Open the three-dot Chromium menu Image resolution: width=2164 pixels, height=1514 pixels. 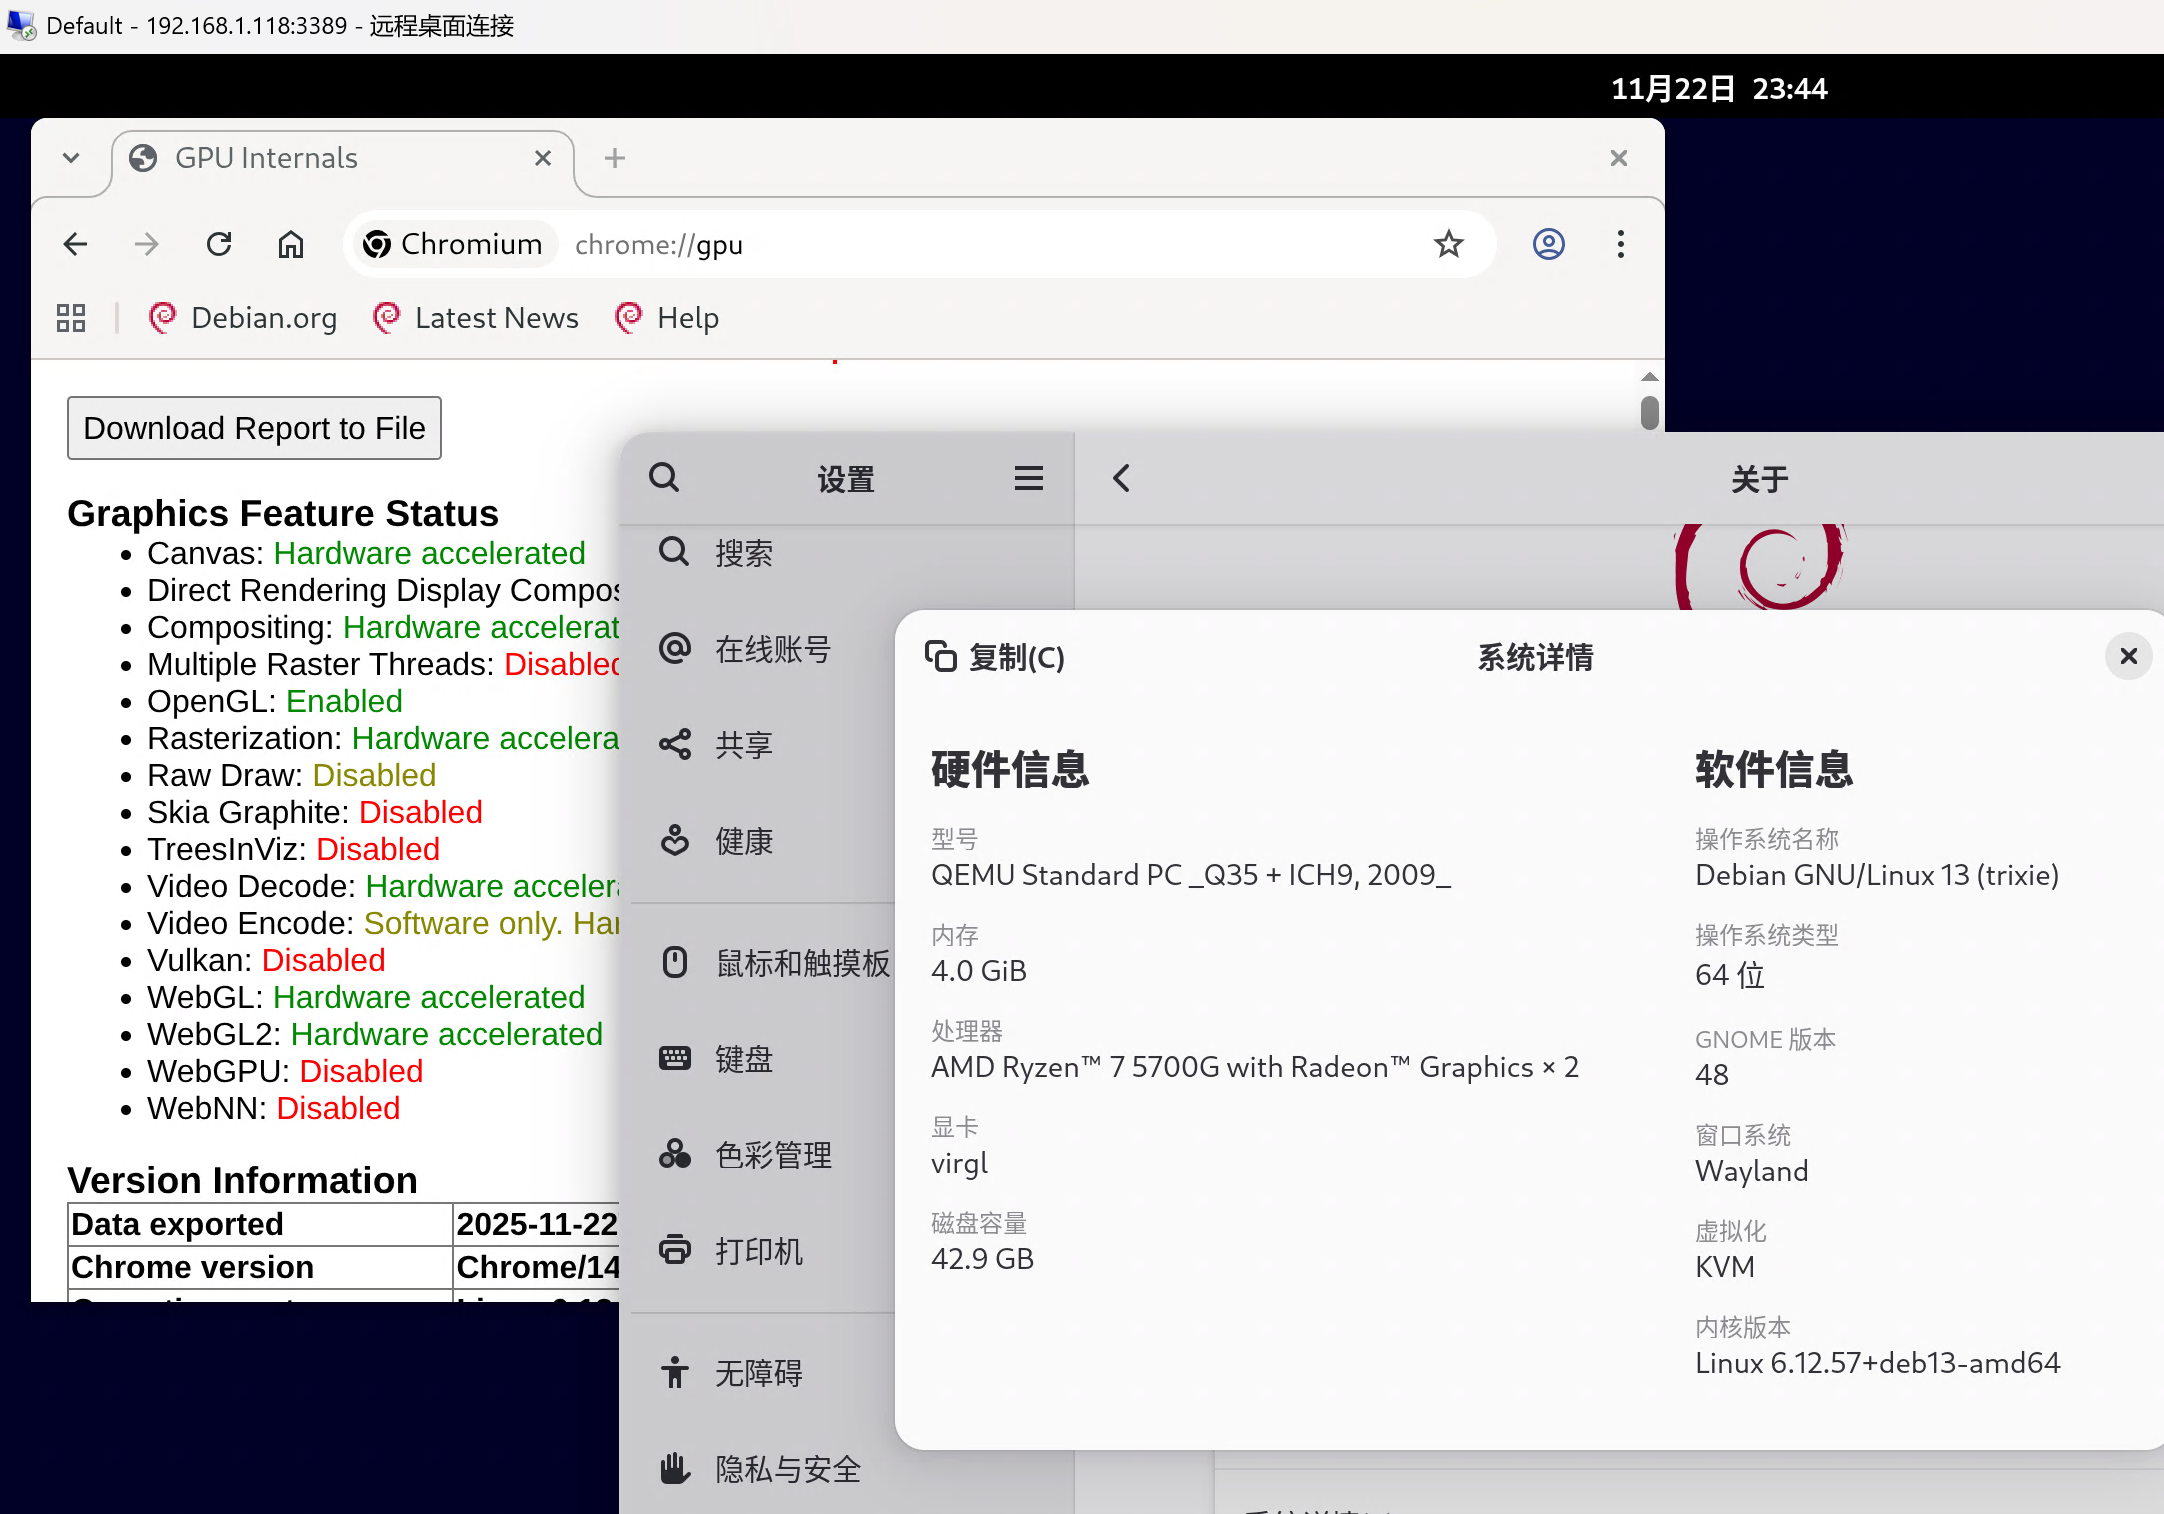pyautogui.click(x=1620, y=244)
